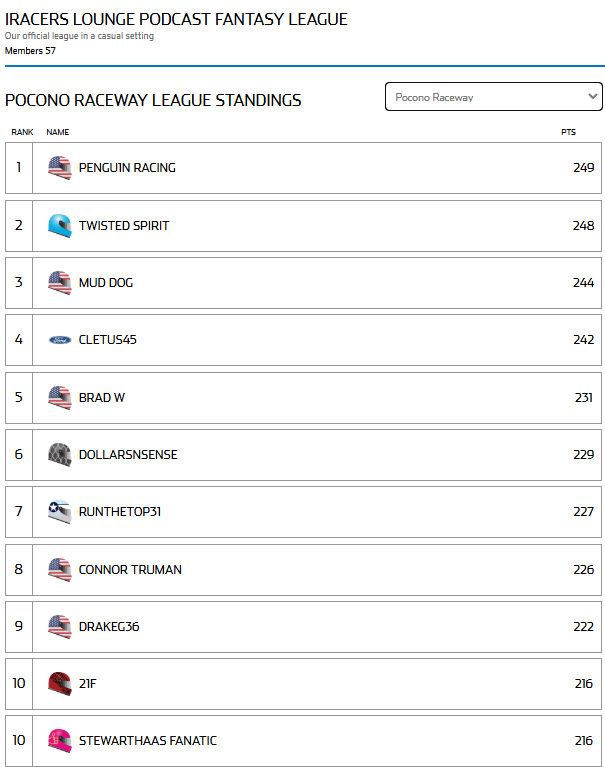Click the Mud Dog 244 points value
Image resolution: width=605 pixels, height=767 pixels.
[583, 283]
